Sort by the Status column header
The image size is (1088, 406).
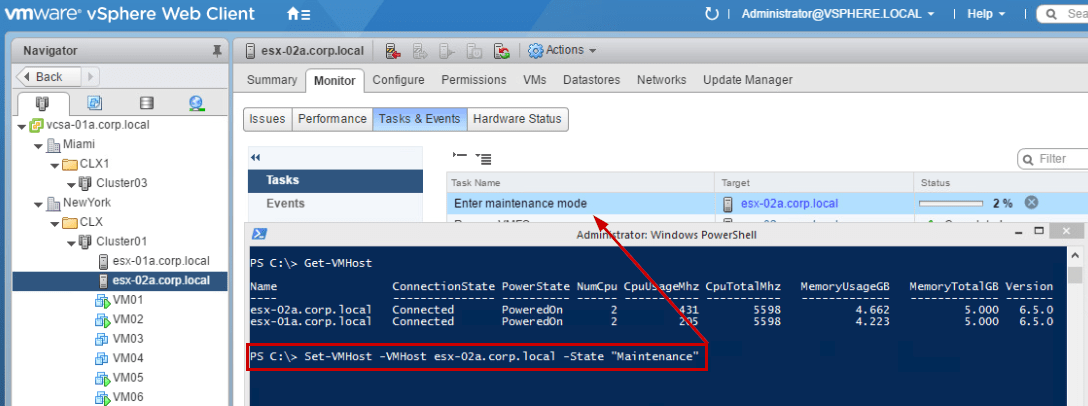point(1001,183)
